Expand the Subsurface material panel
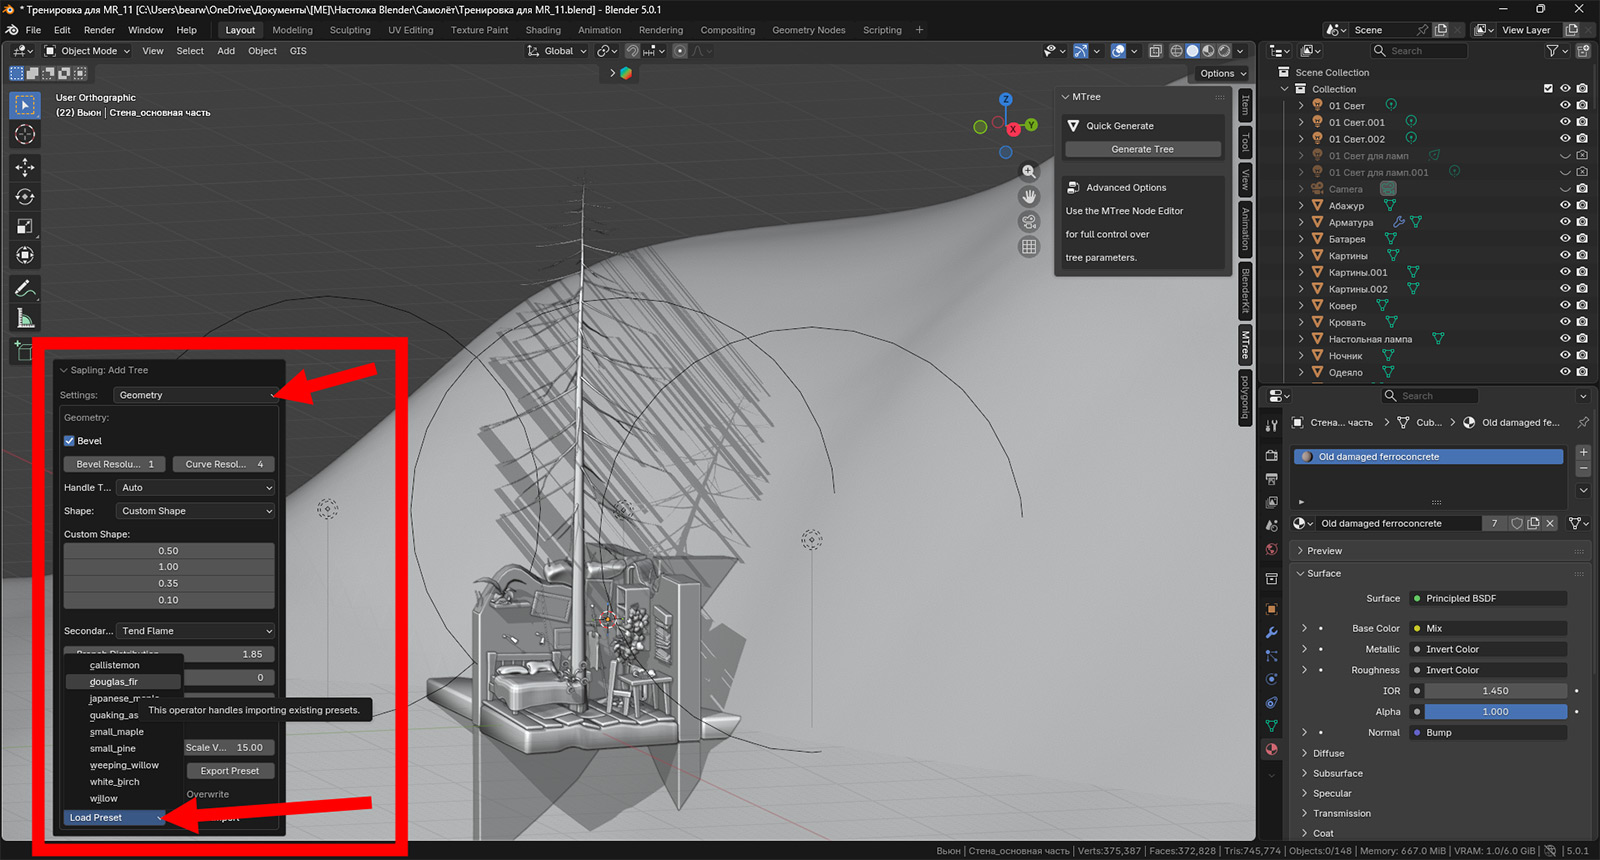Screen dimensions: 1600x860 pos(1337,773)
